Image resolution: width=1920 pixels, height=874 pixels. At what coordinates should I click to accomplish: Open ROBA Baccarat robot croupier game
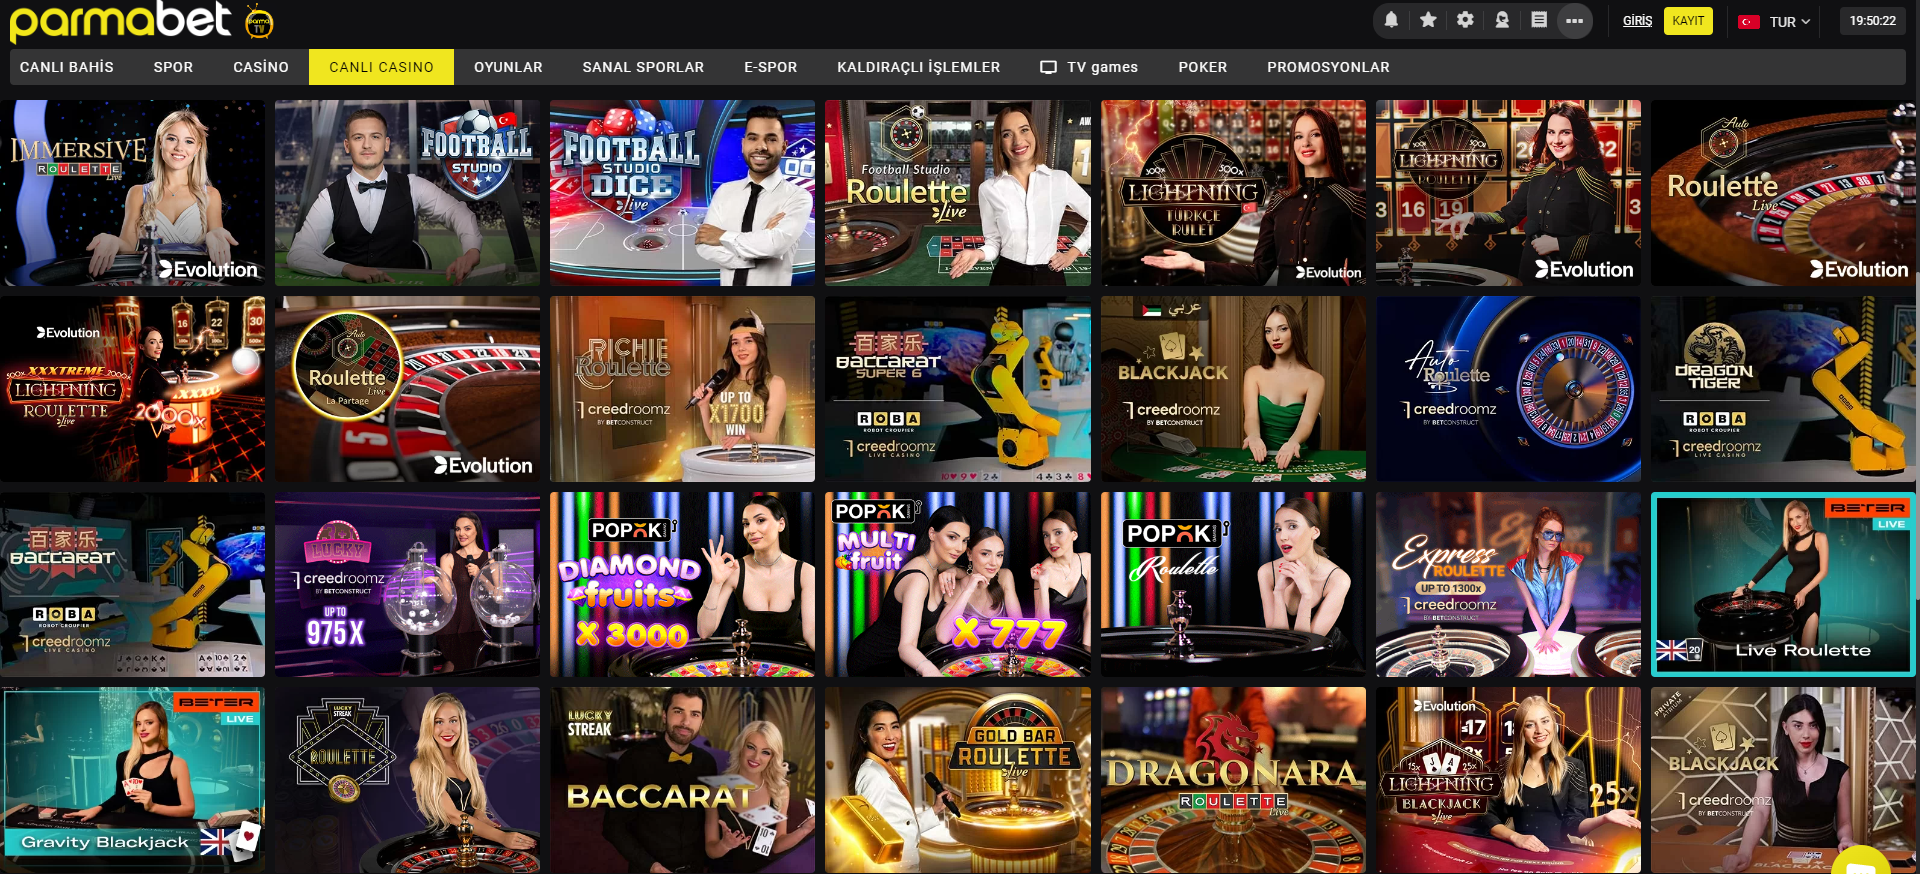pyautogui.click(x=132, y=584)
